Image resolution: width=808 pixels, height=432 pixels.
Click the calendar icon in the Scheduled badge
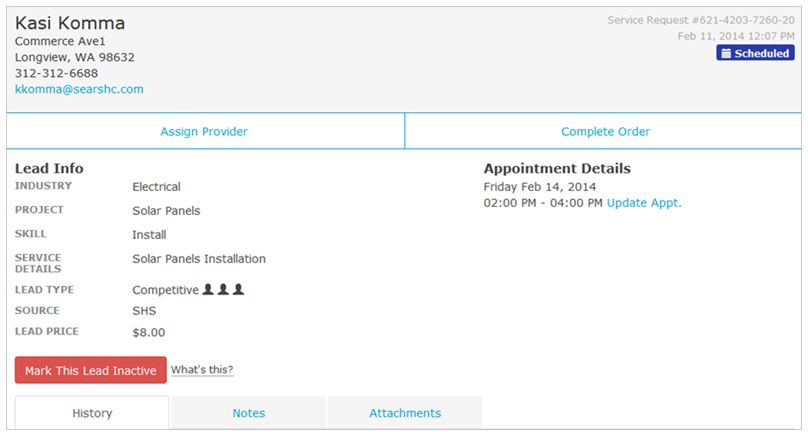point(726,54)
